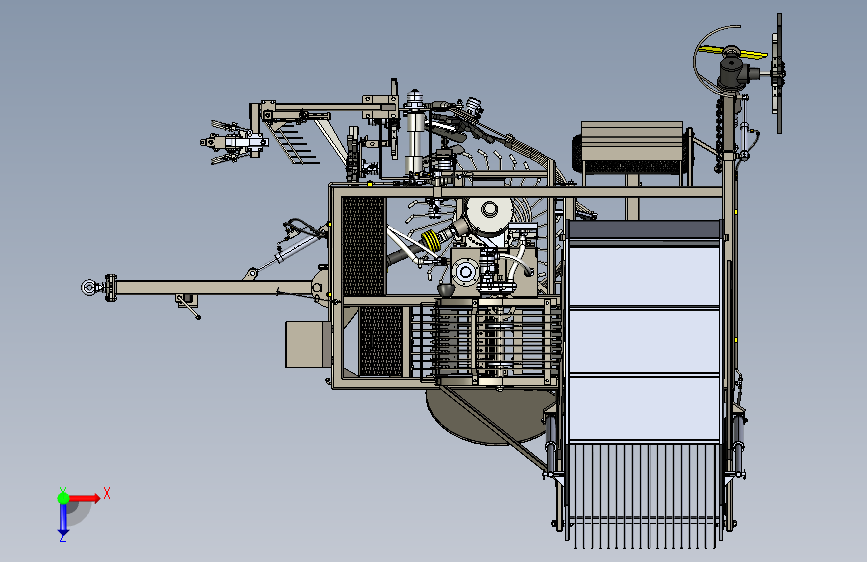
Task: Select the tow hitch ring on the drawbar end
Action: 88,287
